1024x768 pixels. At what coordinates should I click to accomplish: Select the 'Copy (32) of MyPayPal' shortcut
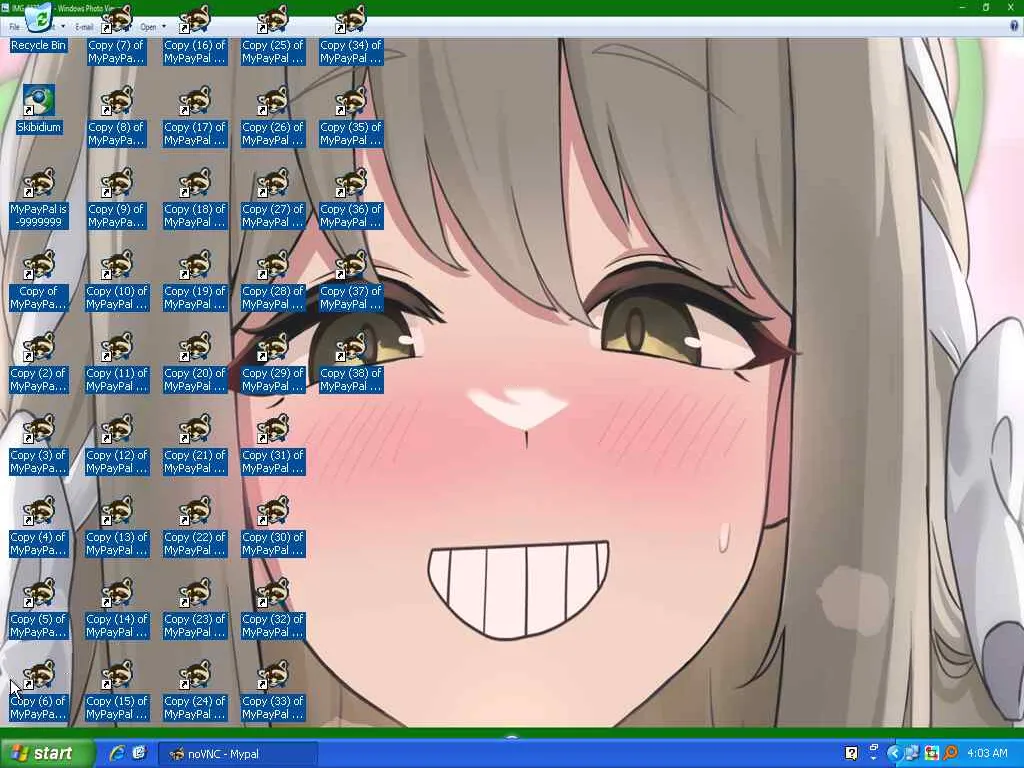click(273, 609)
